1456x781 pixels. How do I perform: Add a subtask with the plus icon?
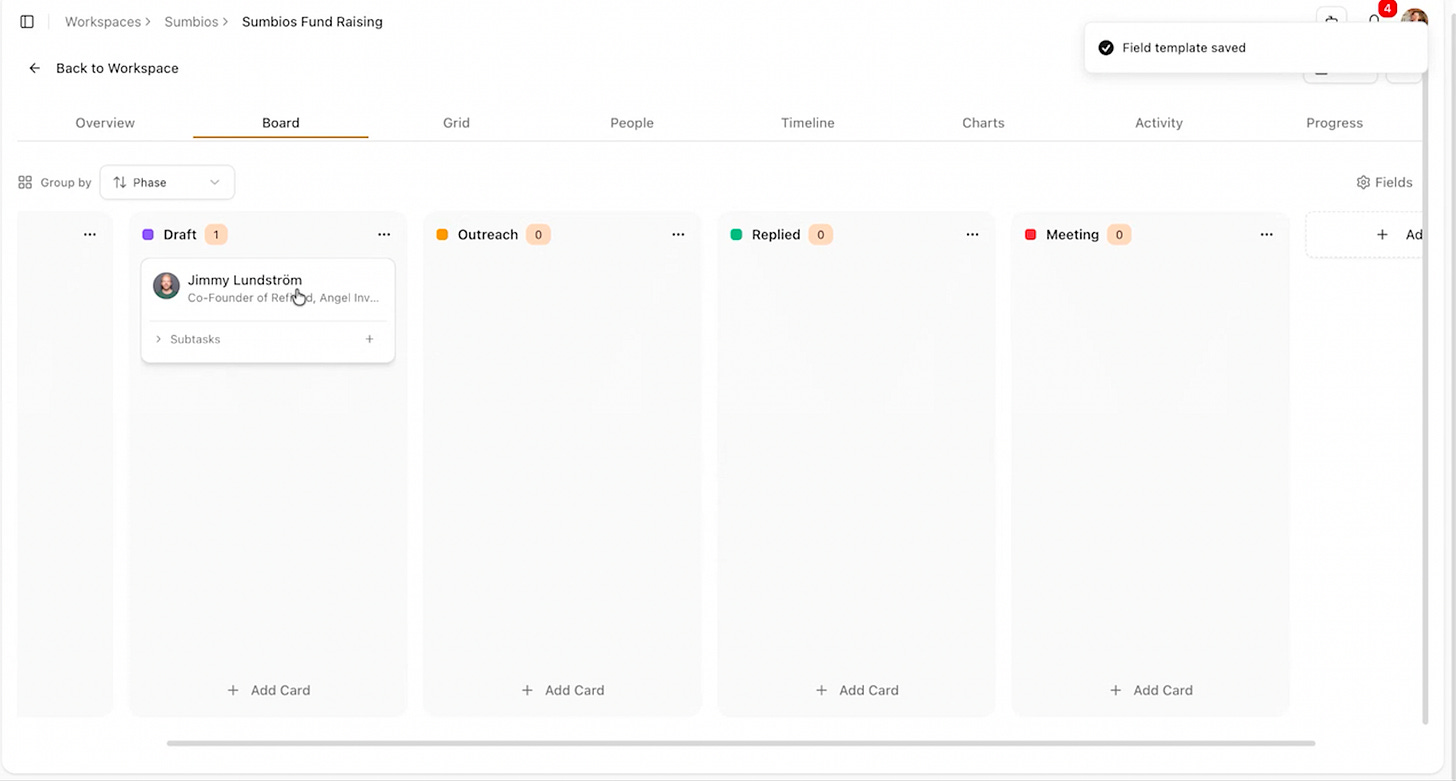pos(369,339)
